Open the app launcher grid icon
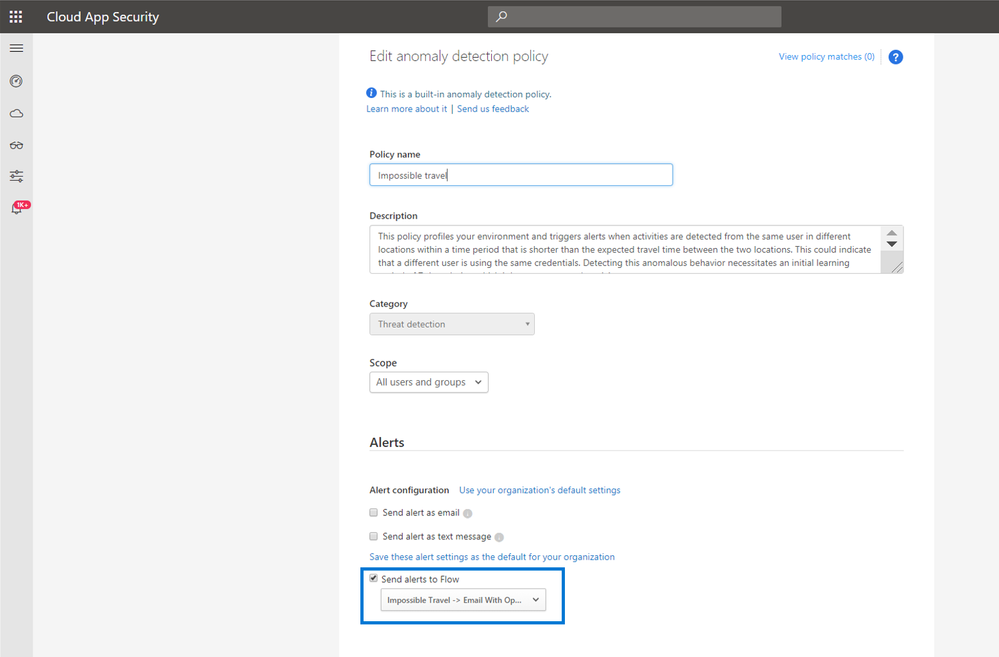This screenshot has width=999, height=657. coord(16,17)
